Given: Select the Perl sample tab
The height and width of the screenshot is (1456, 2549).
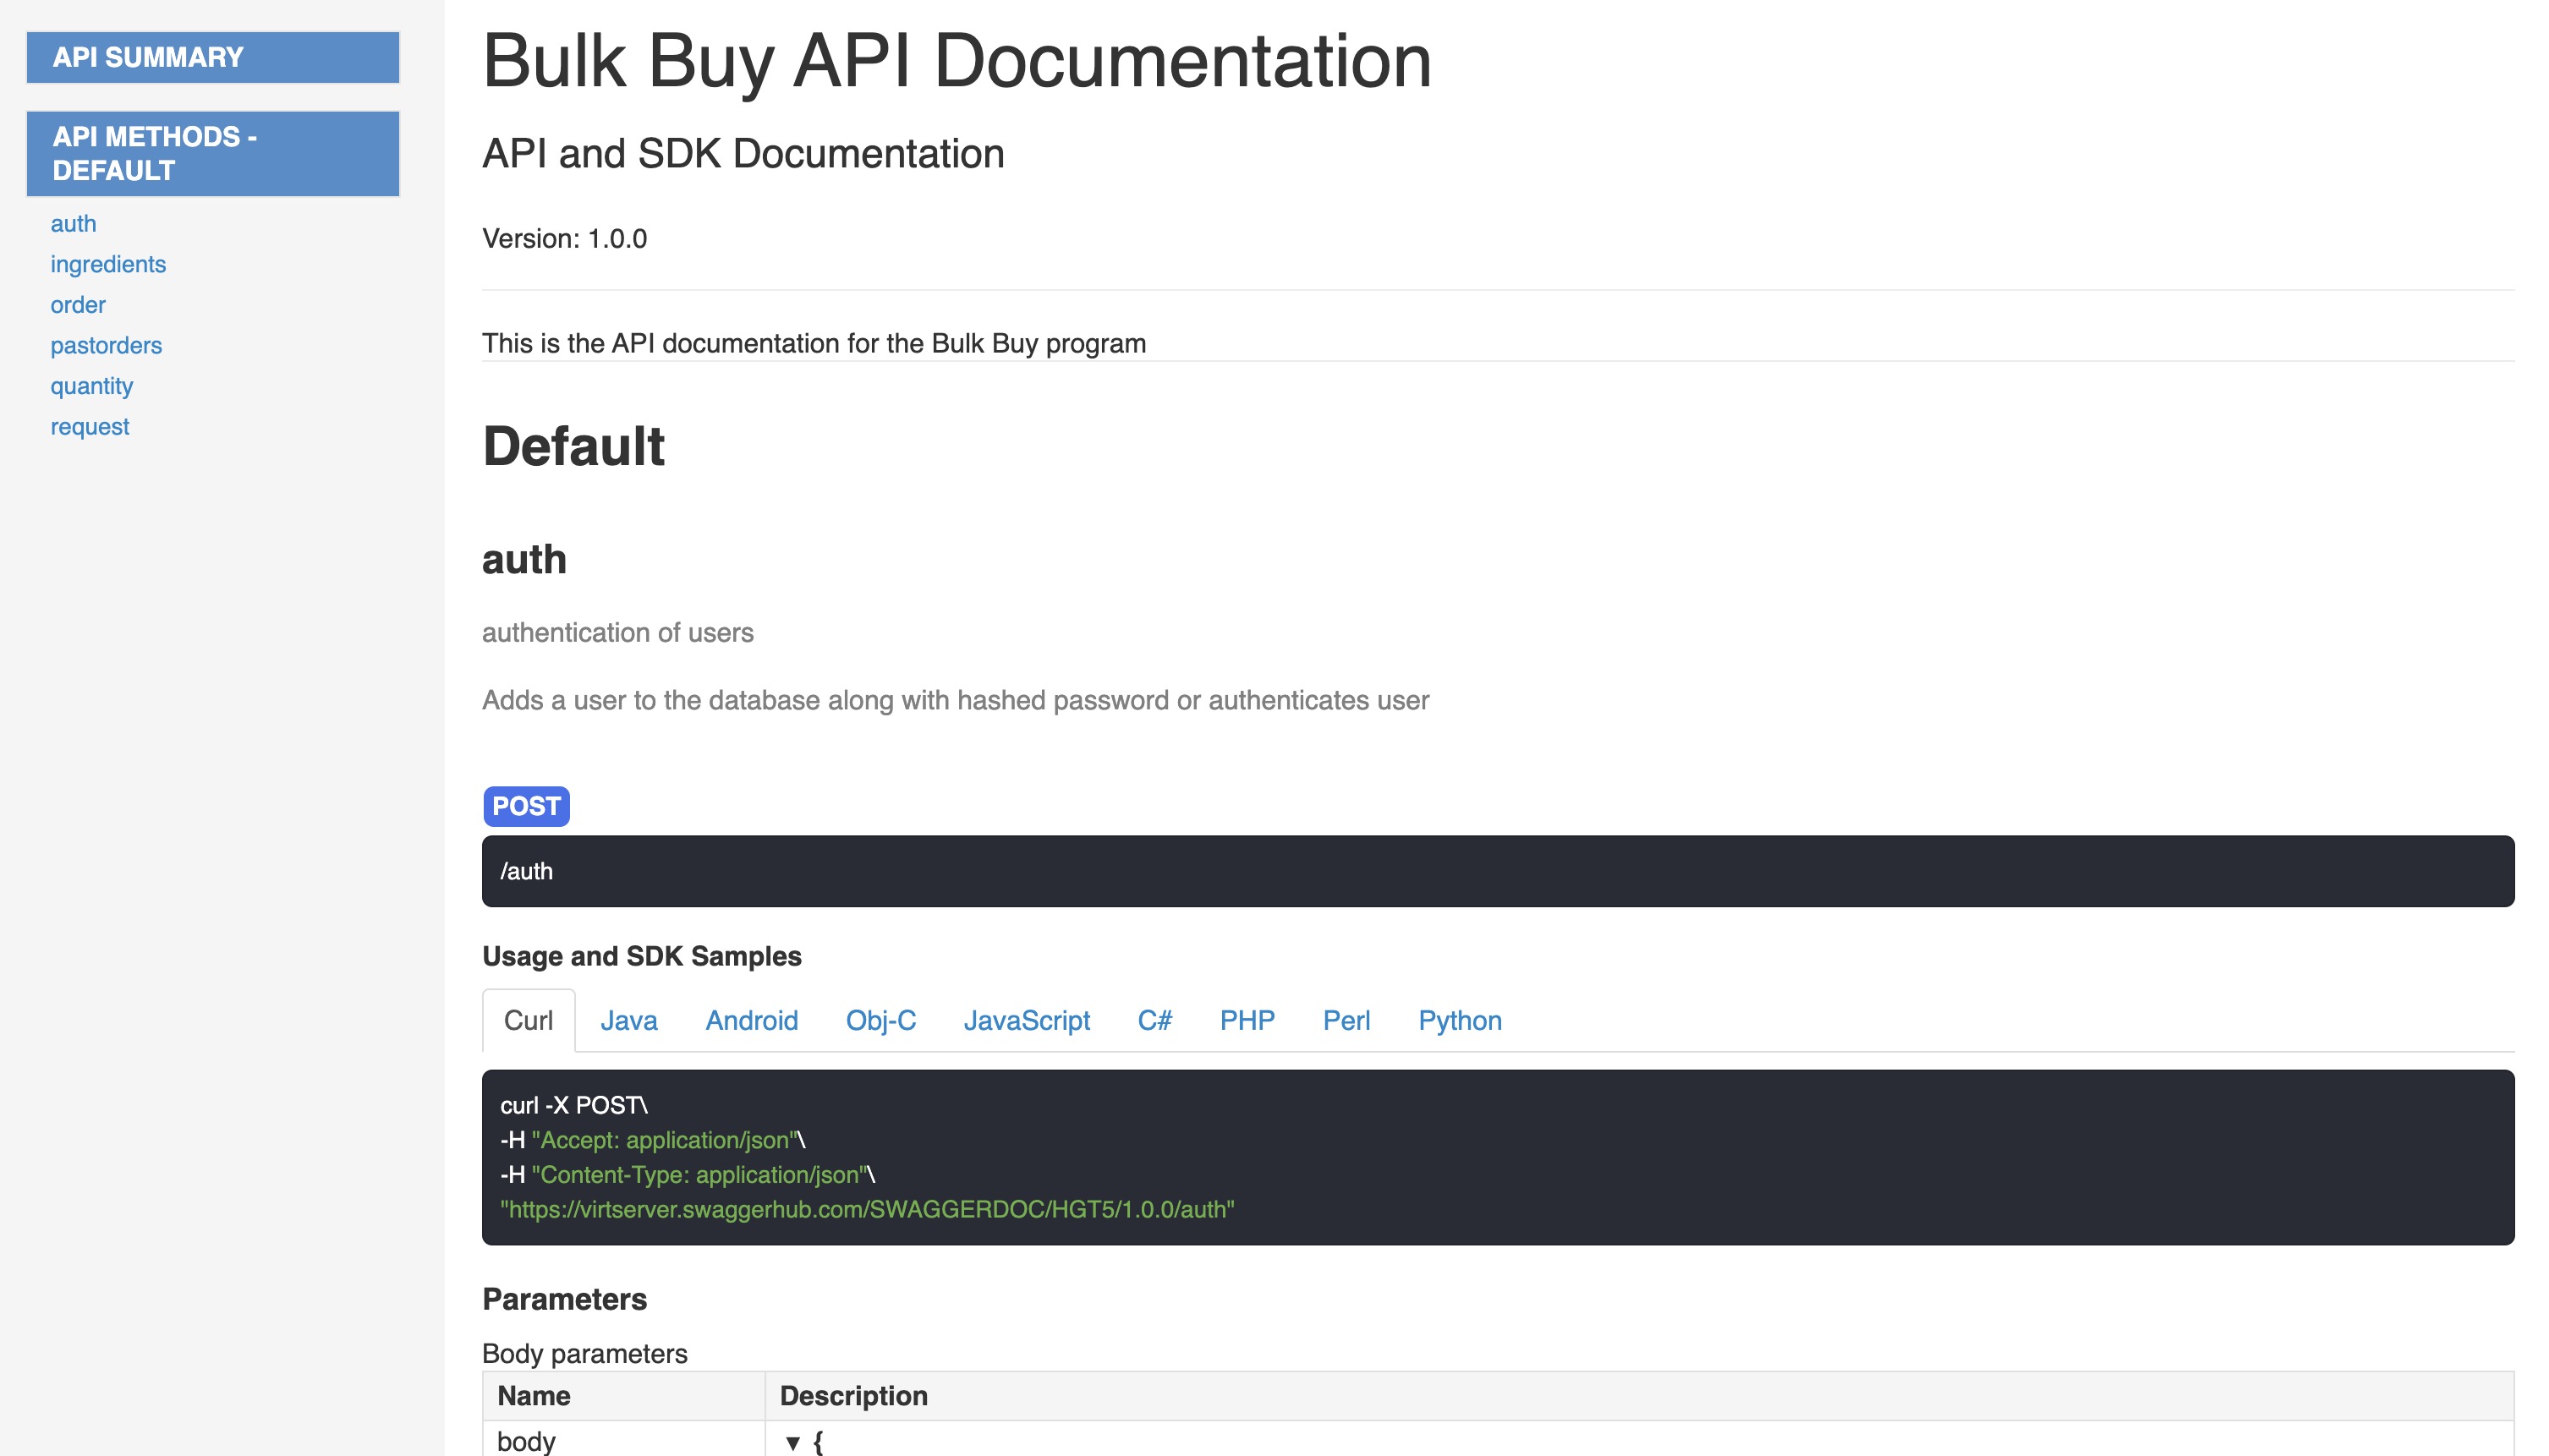Looking at the screenshot, I should 1346,1020.
